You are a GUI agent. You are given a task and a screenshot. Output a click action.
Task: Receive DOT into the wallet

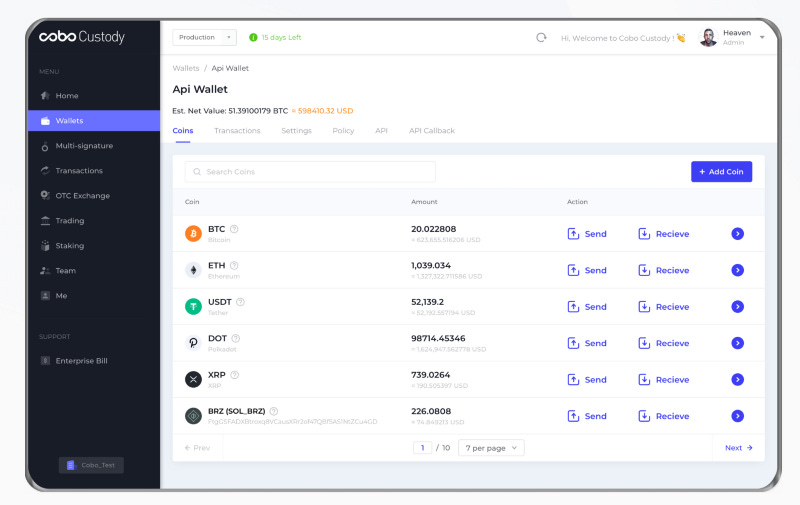pyautogui.click(x=664, y=343)
